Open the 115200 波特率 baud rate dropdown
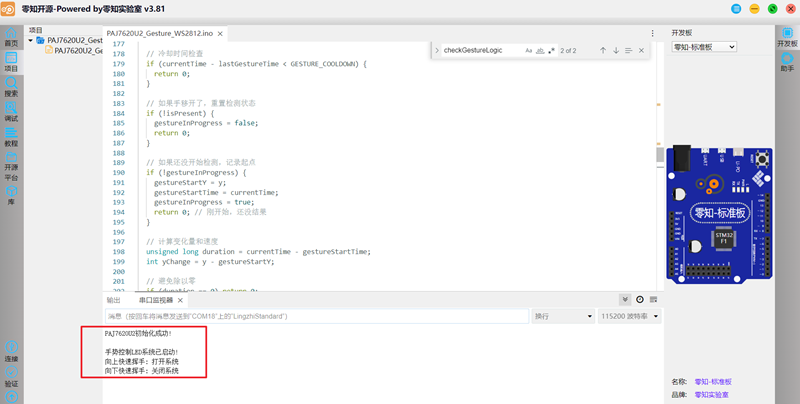The height and width of the screenshot is (404, 800). (x=630, y=316)
